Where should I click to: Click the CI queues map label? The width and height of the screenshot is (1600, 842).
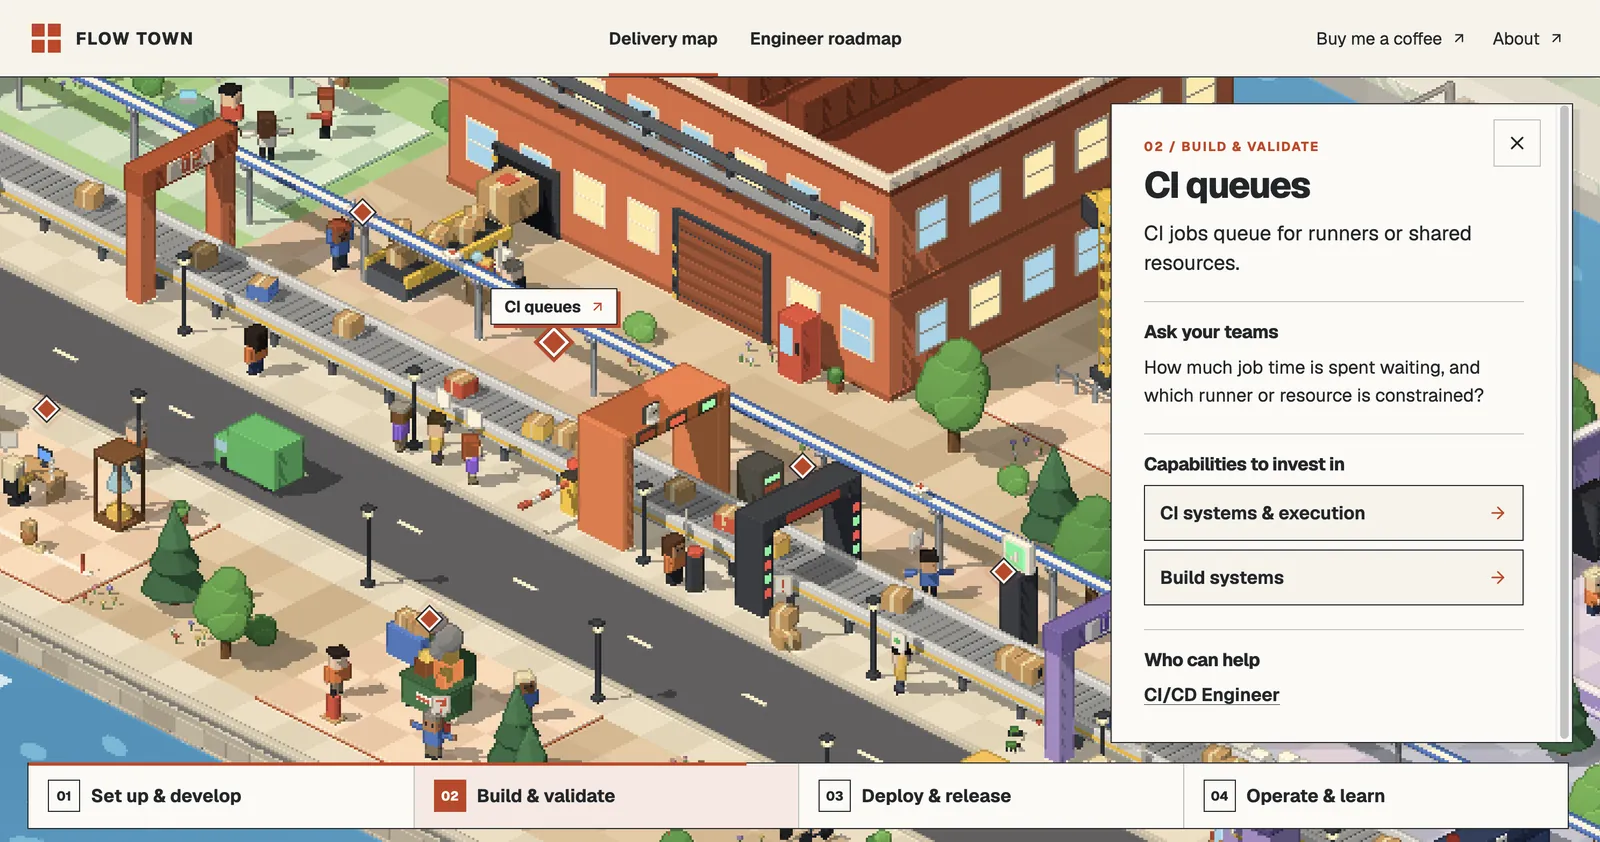point(553,307)
